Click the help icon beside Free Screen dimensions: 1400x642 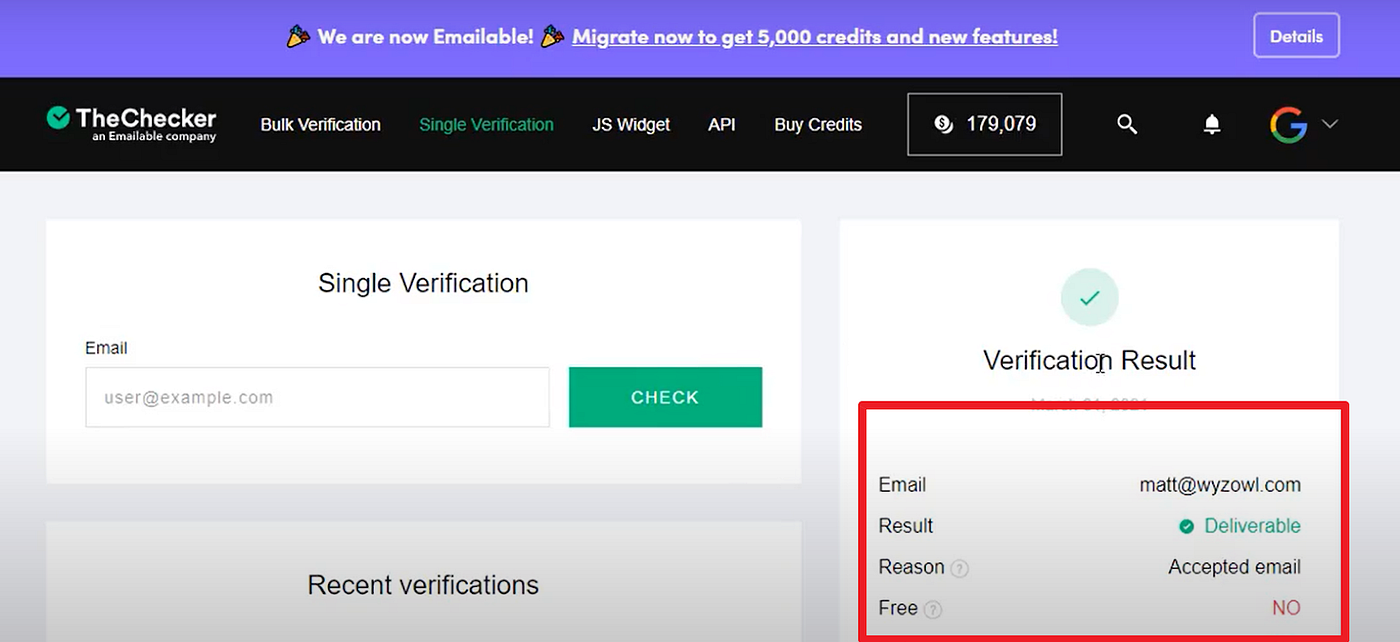[x=932, y=609]
